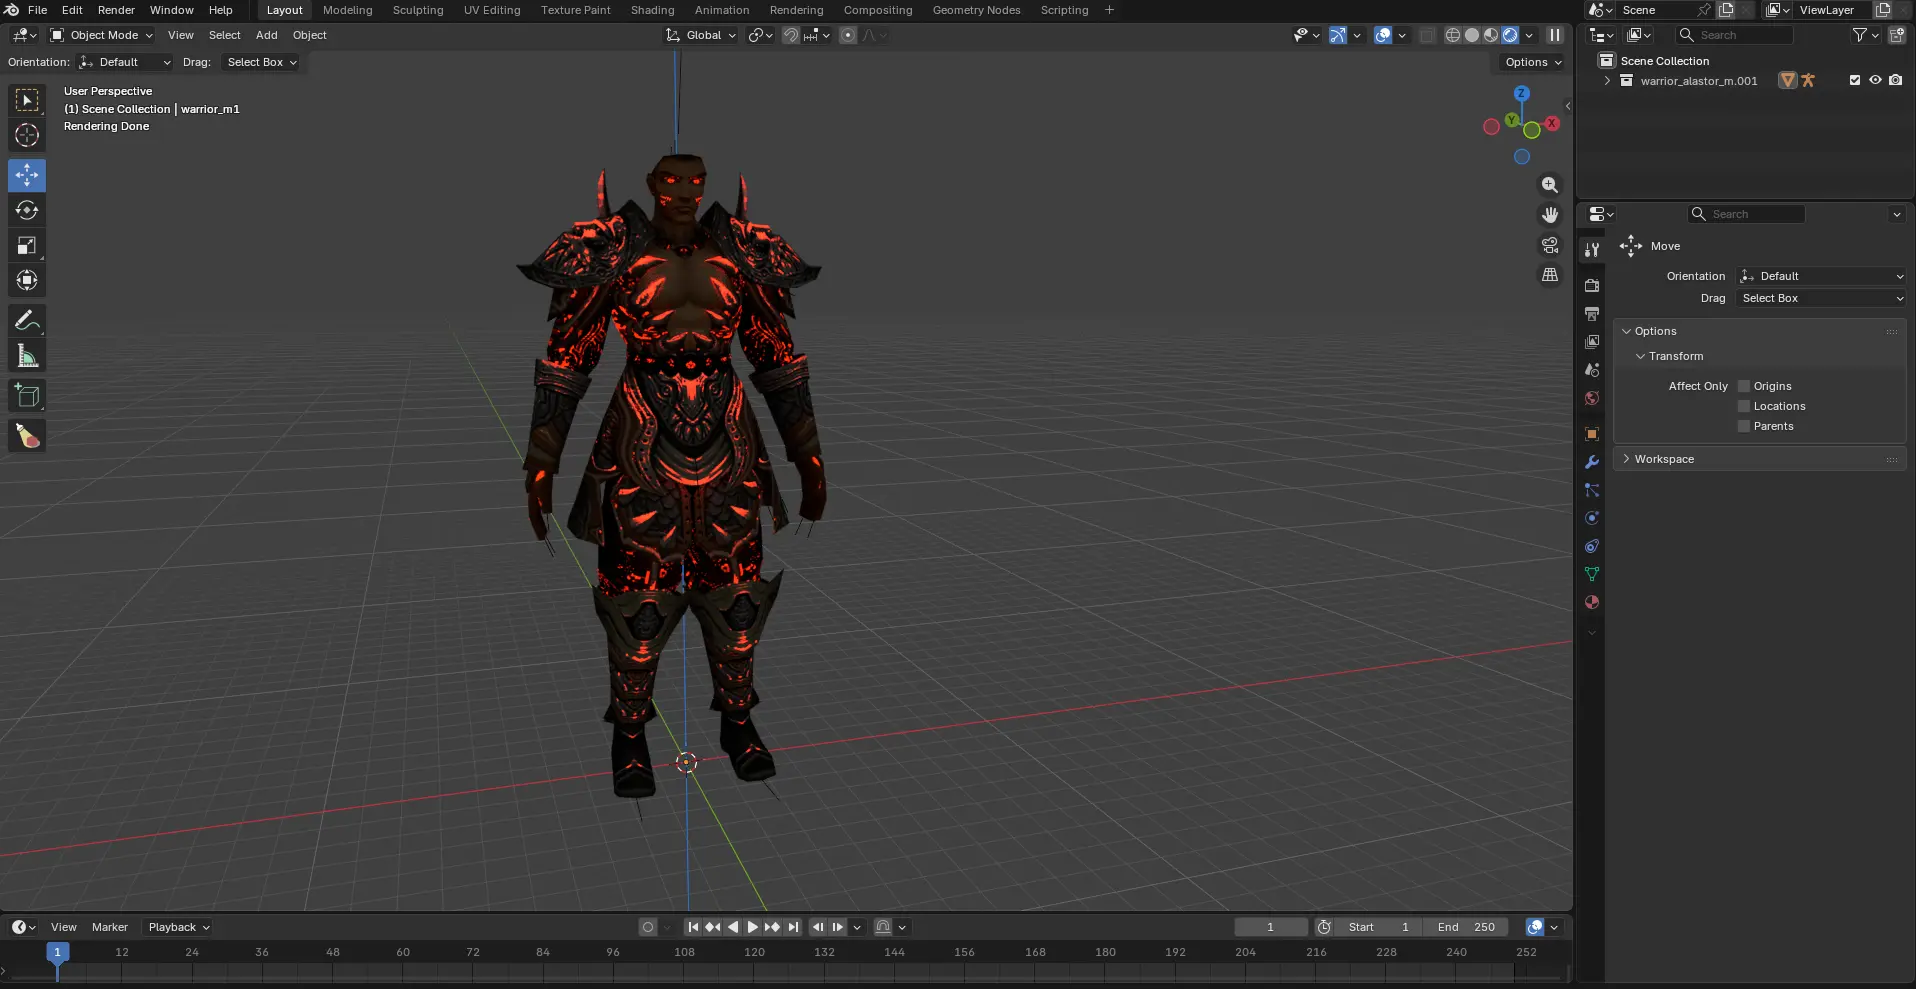Toggle proportional editing in header
1916x989 pixels.
click(848, 35)
